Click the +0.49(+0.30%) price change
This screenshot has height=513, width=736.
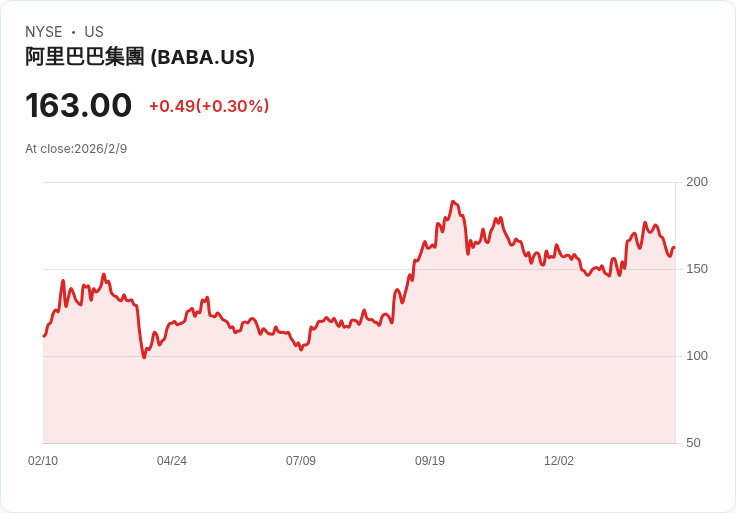[x=209, y=106]
